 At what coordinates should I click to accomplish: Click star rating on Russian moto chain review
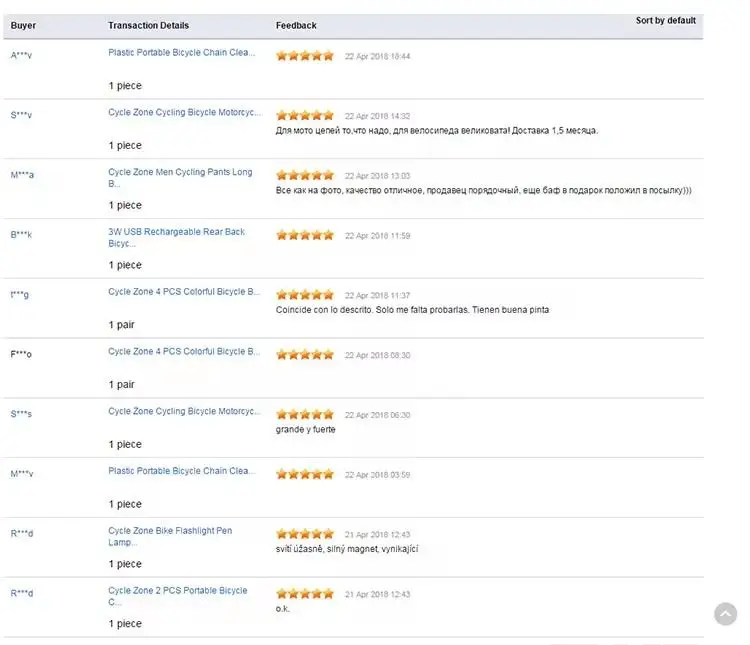coord(305,116)
